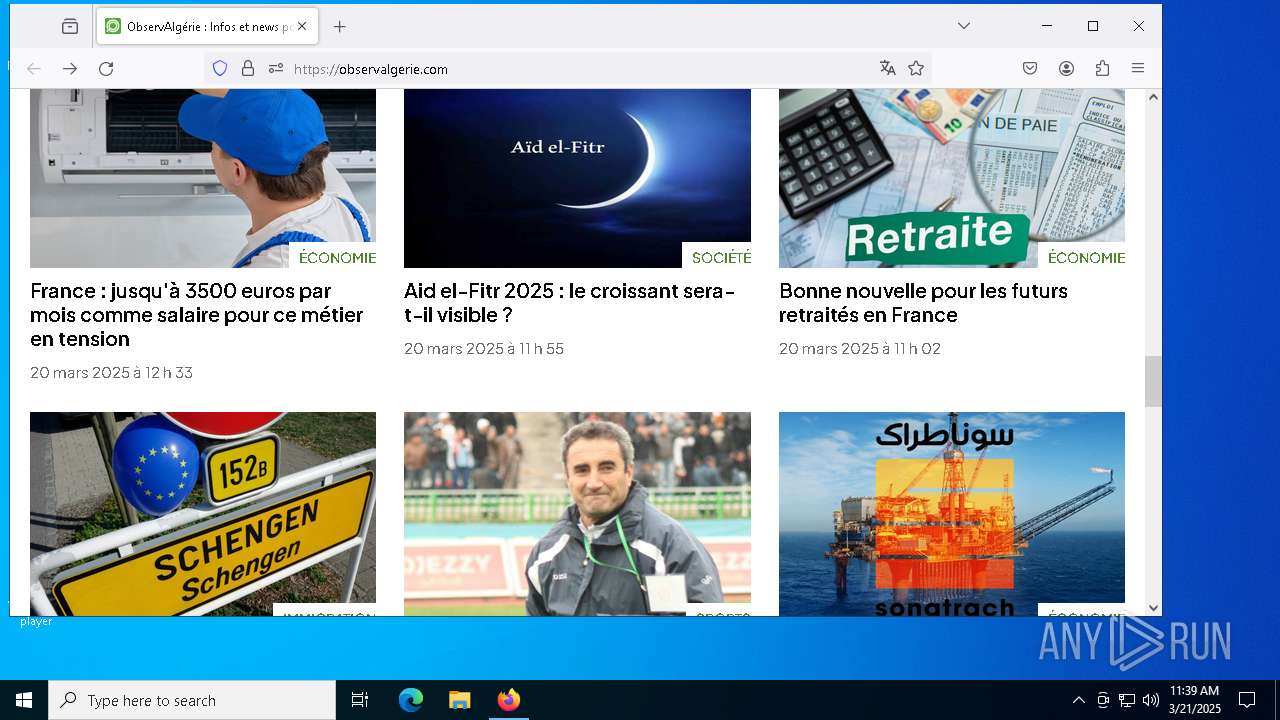Screen dimensions: 1280x720
Task: Open Firefox application hamburger menu
Action: (1138, 69)
